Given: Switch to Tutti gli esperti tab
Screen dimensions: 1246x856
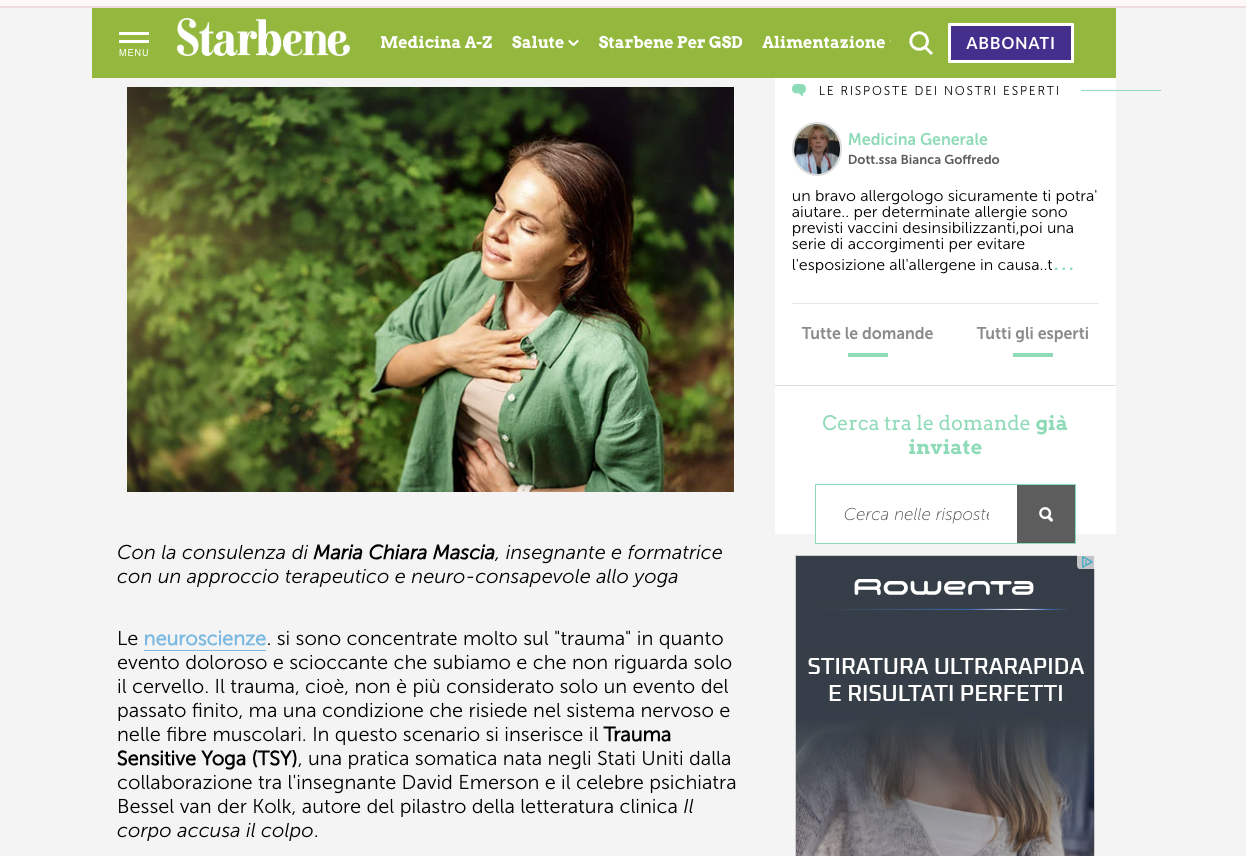Looking at the screenshot, I should 1033,334.
